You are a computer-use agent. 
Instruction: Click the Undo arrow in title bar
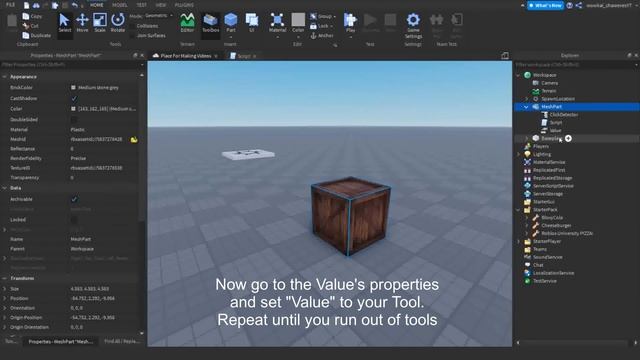click(x=74, y=5)
